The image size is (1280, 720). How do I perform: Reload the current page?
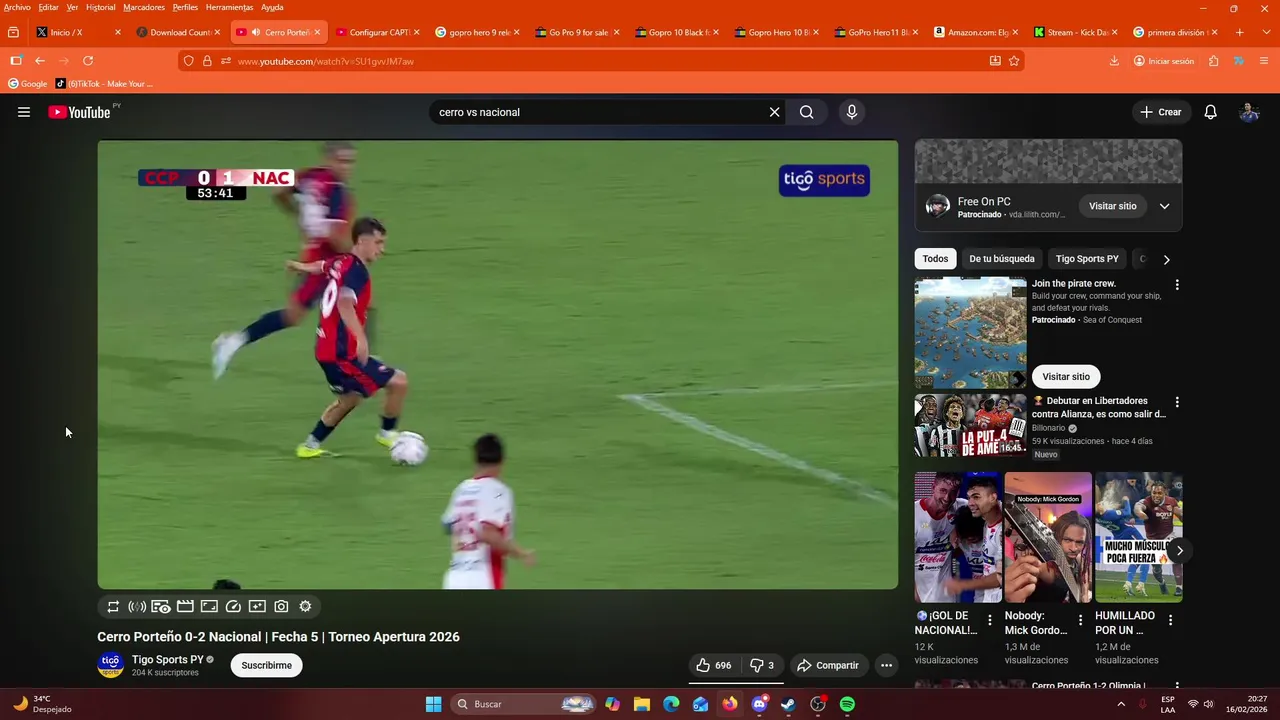88,61
